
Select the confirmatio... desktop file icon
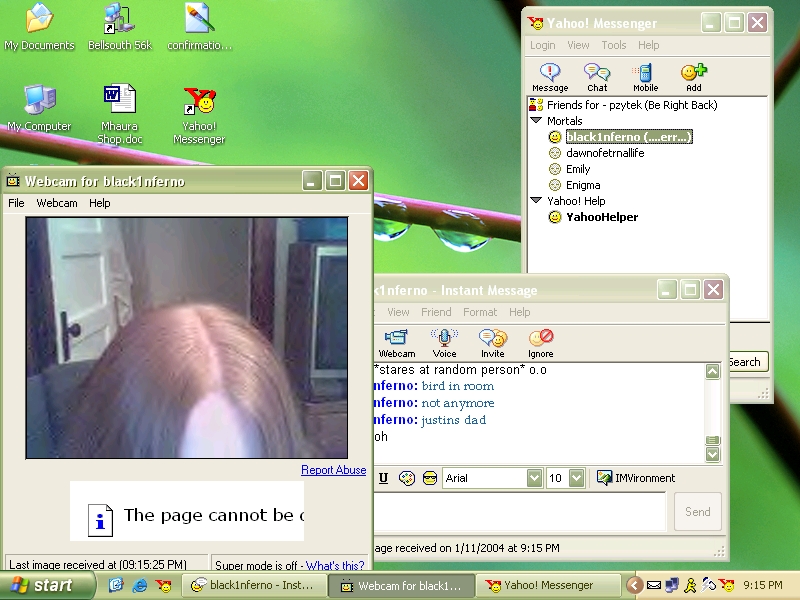[199, 27]
